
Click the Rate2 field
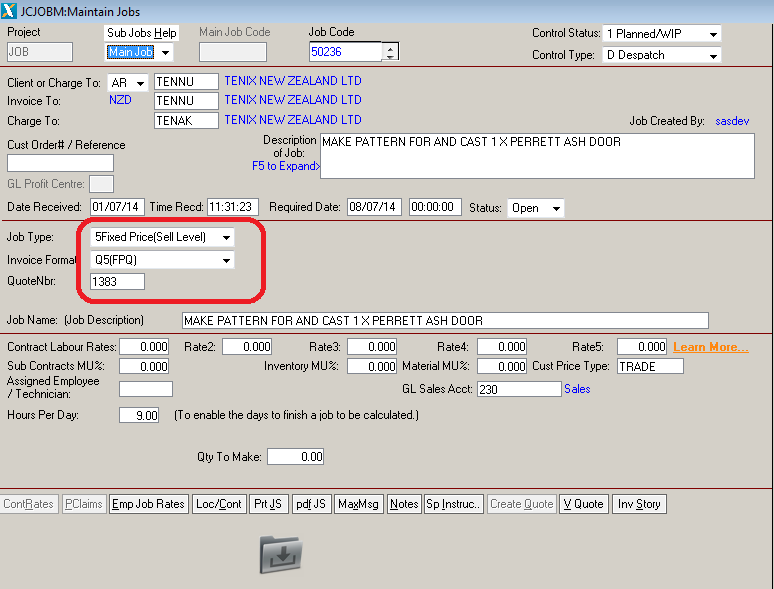click(247, 347)
